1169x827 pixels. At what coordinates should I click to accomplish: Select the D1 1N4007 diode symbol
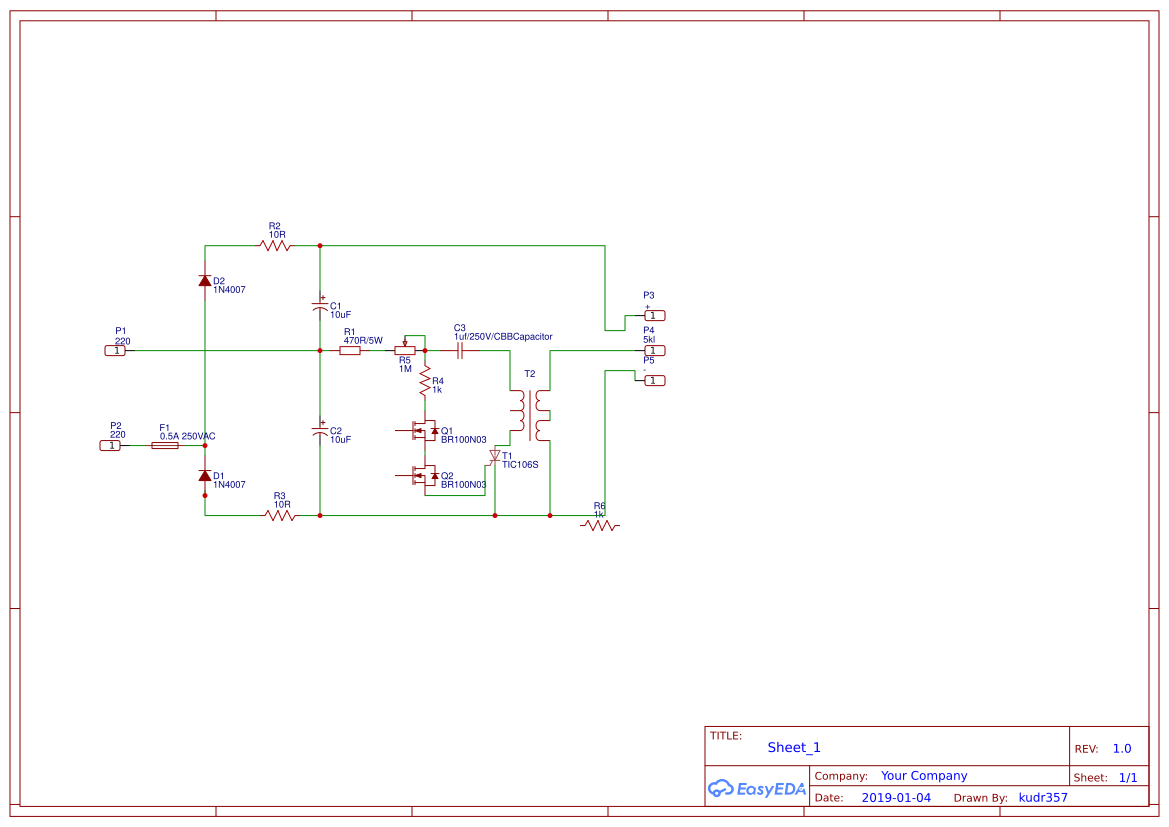pyautogui.click(x=204, y=475)
